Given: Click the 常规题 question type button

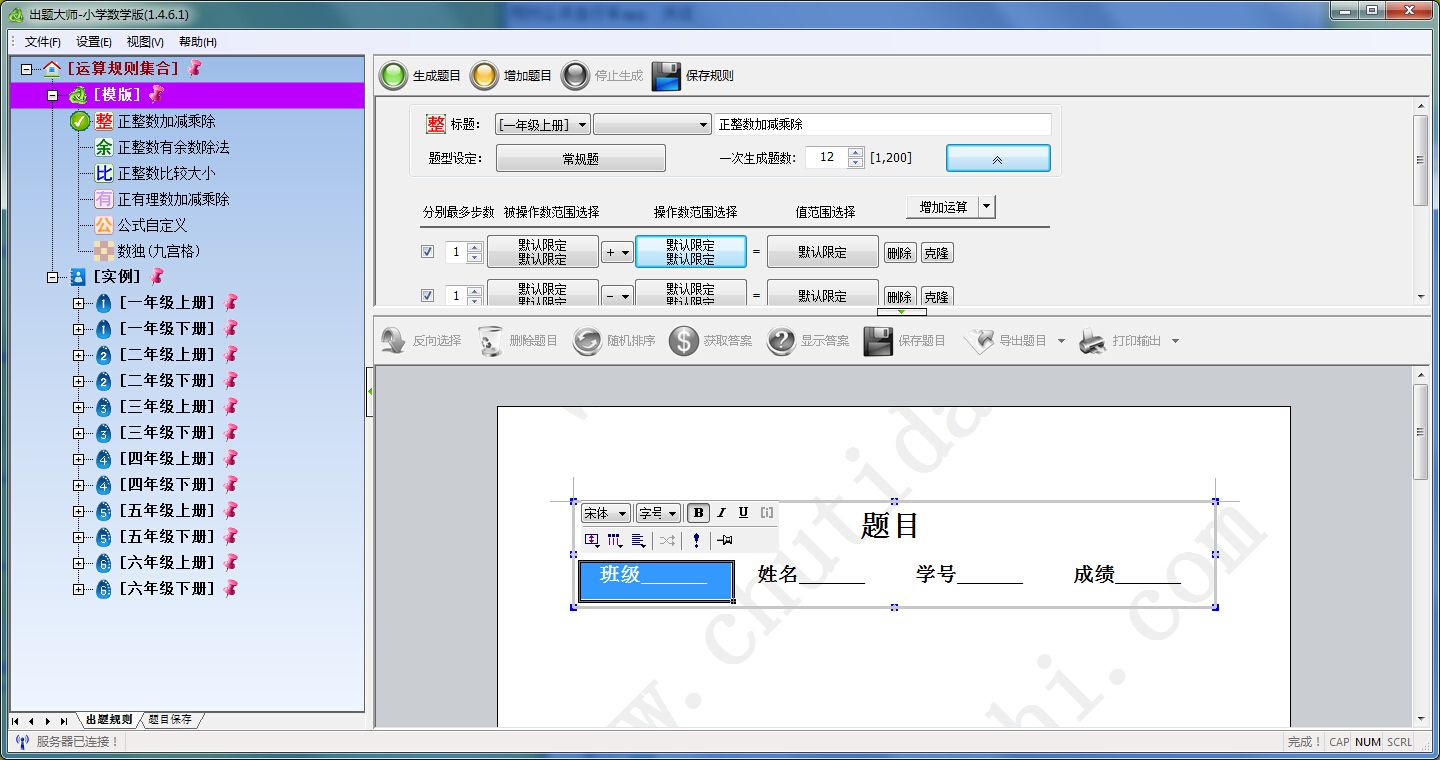Looking at the screenshot, I should [x=581, y=158].
